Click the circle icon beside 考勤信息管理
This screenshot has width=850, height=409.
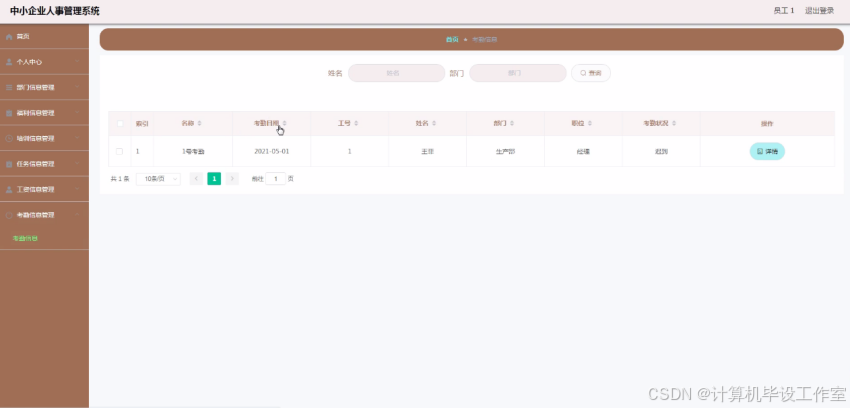click(9, 215)
